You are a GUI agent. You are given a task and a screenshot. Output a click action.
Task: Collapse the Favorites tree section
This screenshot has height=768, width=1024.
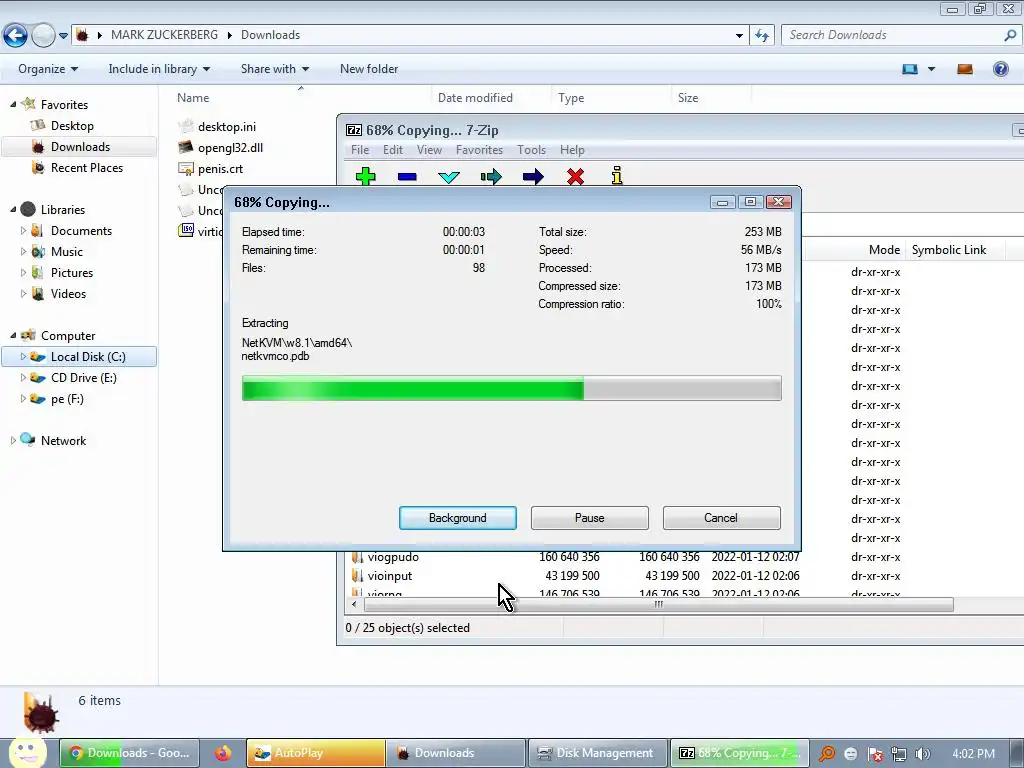[x=13, y=104]
